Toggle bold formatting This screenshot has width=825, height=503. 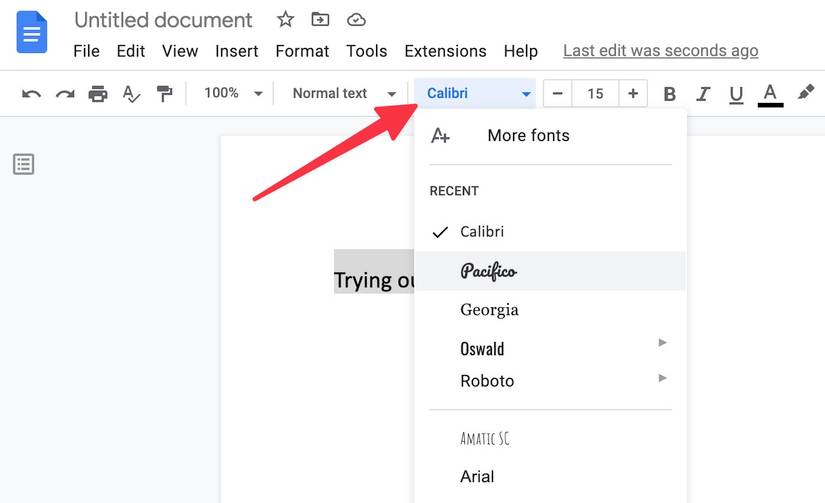[x=669, y=94]
